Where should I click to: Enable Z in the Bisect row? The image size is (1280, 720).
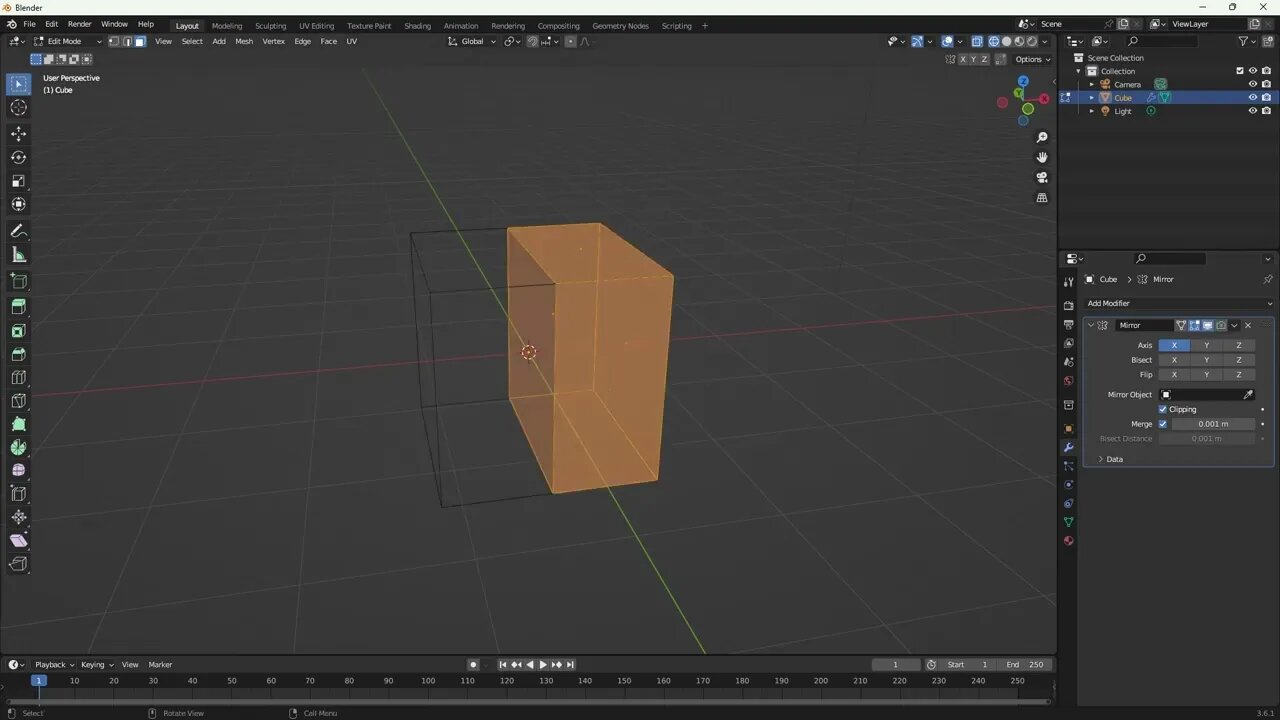click(x=1239, y=360)
